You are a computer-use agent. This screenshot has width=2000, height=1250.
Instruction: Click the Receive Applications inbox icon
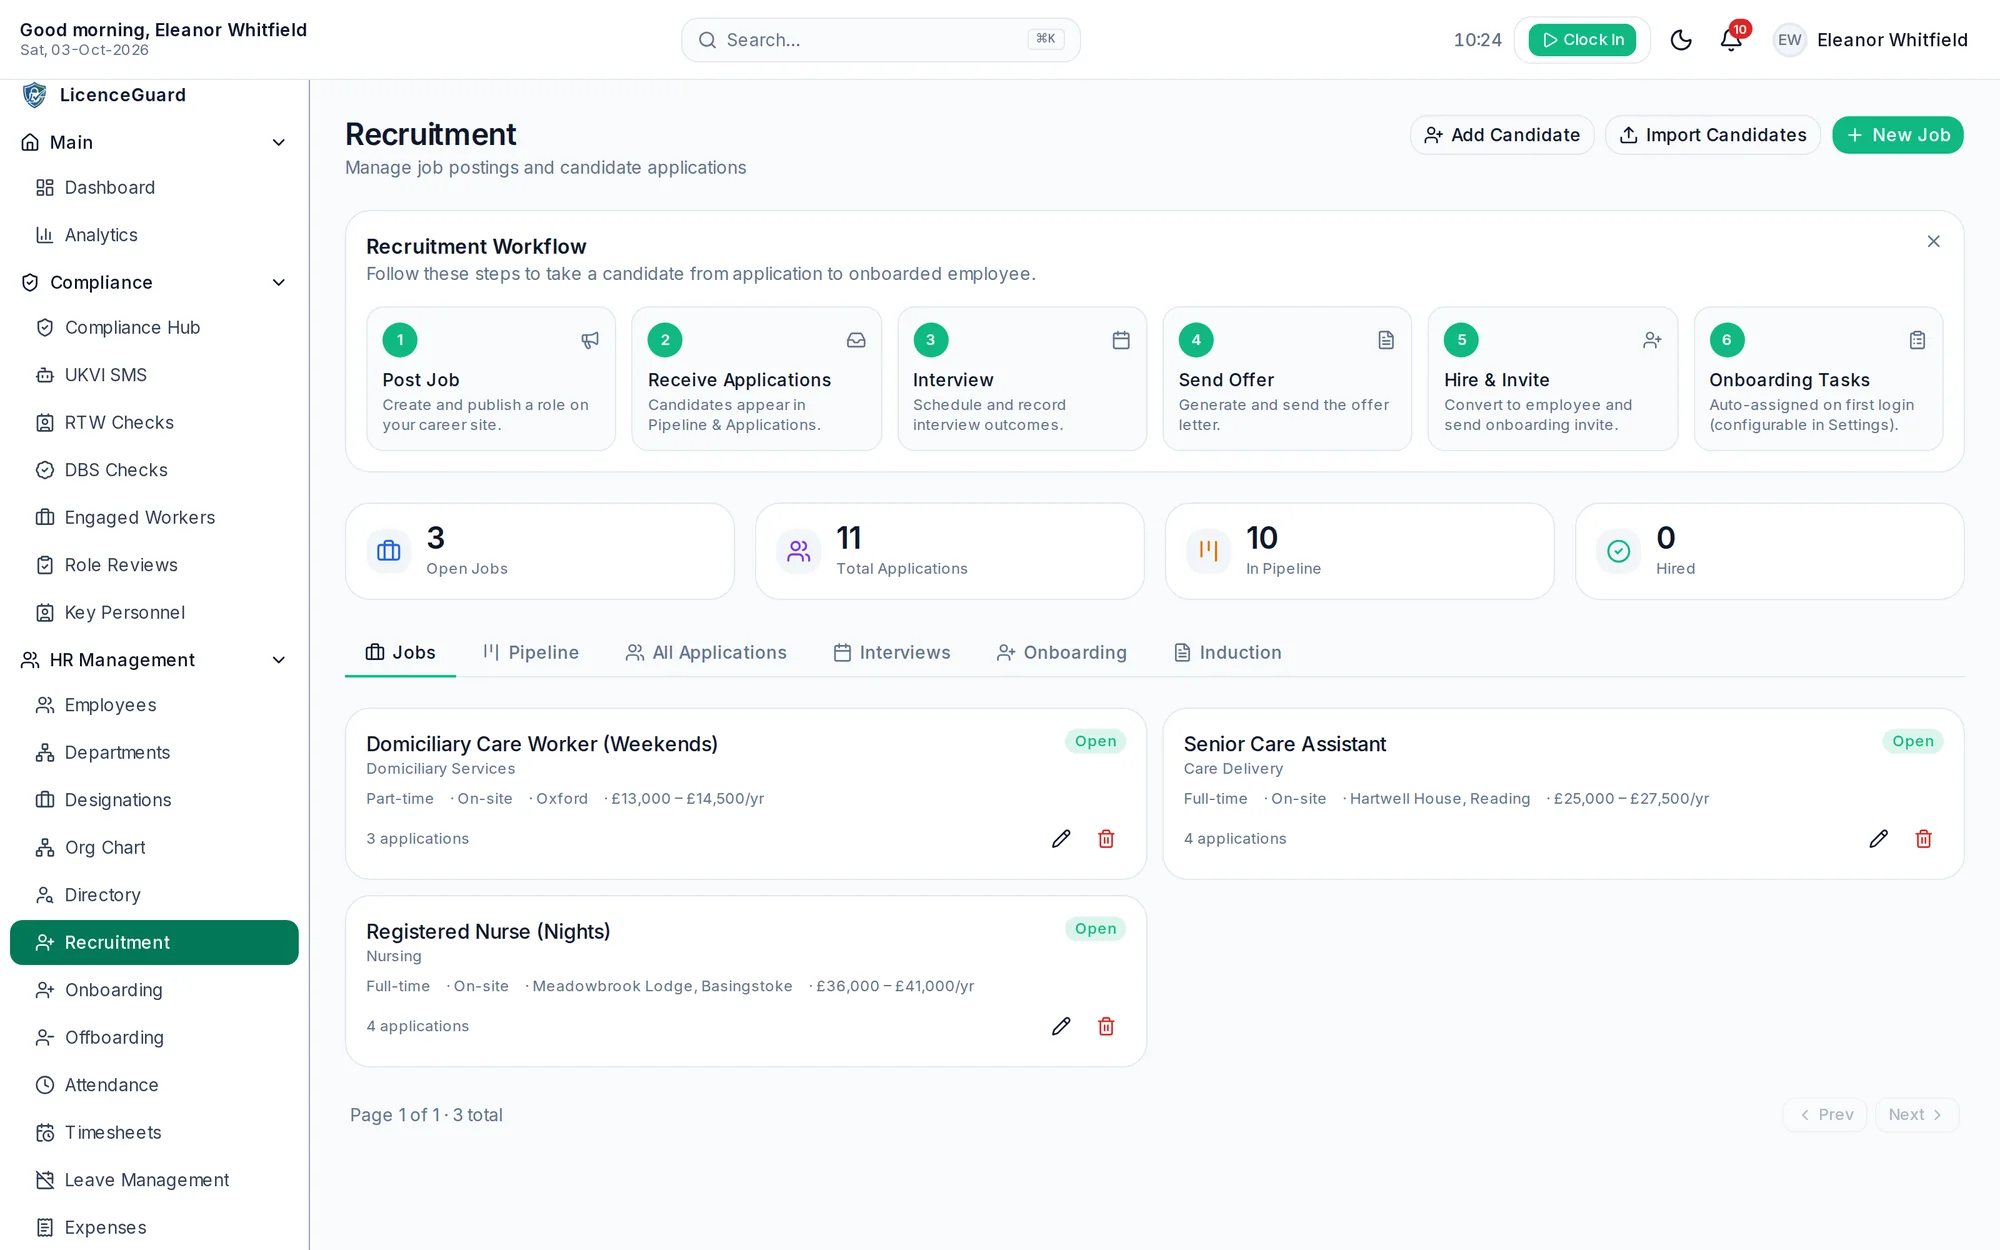[856, 340]
